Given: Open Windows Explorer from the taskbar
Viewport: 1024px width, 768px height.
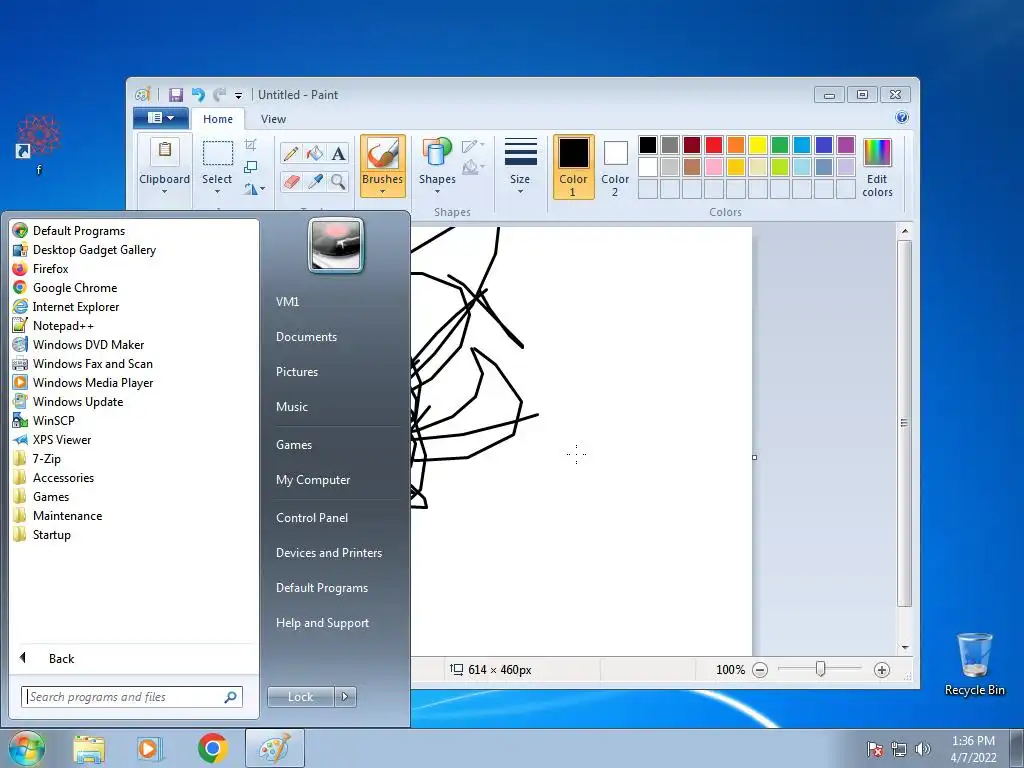Looking at the screenshot, I should coord(89,749).
